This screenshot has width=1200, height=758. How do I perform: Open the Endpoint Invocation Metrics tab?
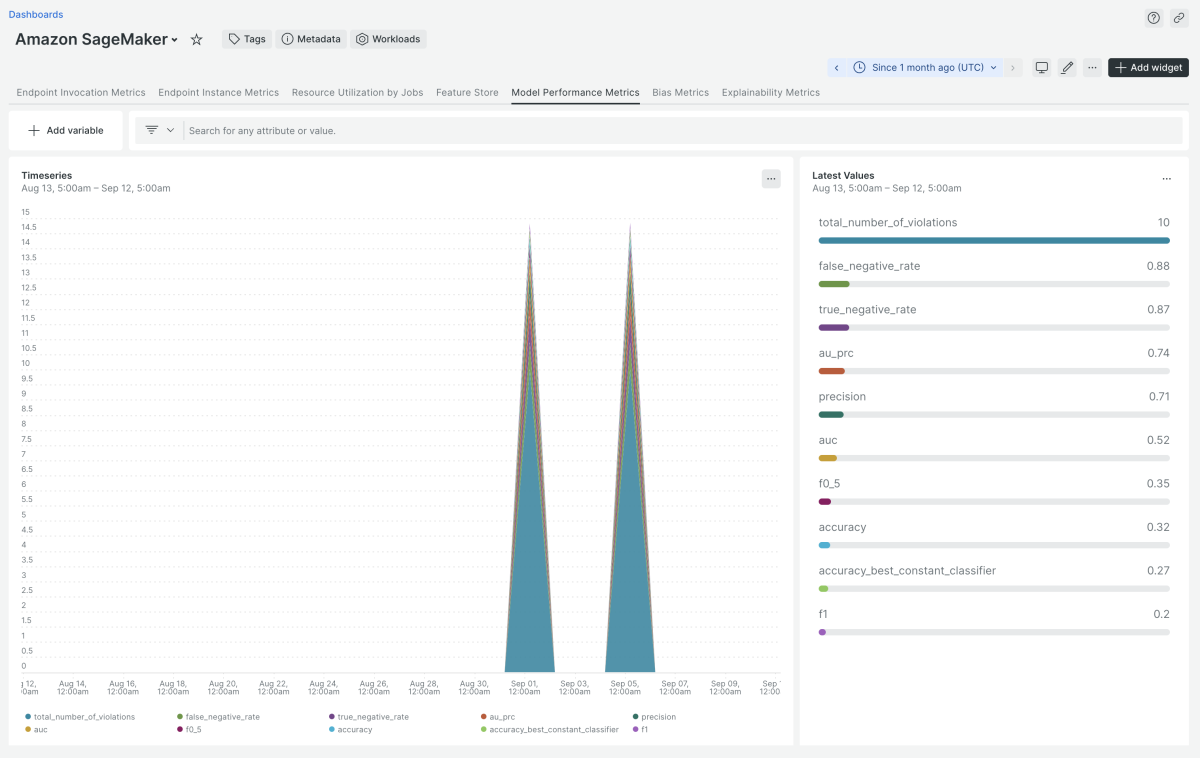tap(81, 93)
